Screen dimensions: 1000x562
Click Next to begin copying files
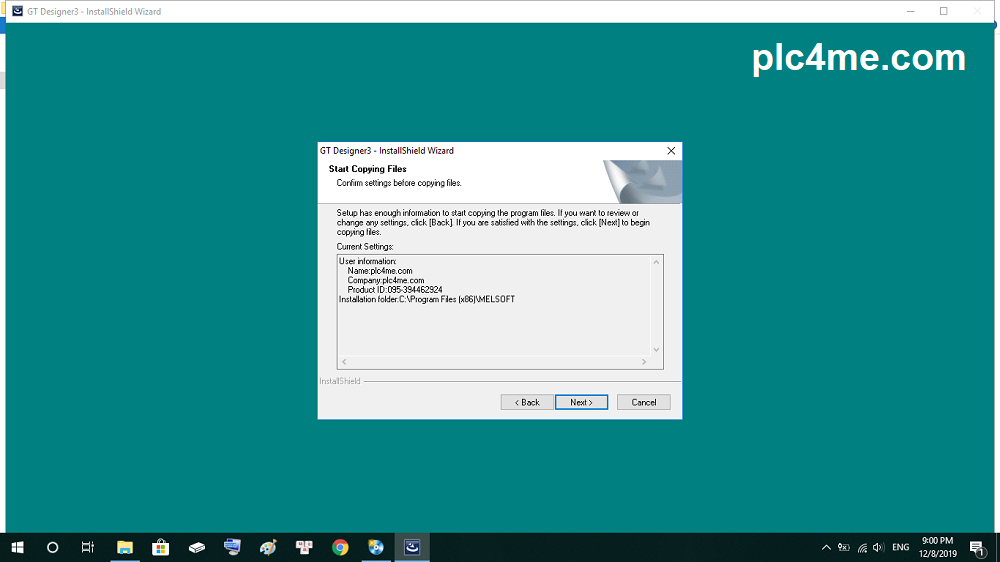coord(581,402)
